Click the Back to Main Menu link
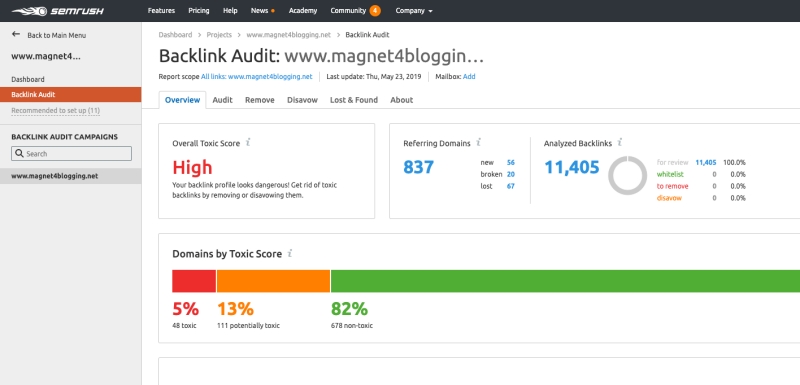The height and width of the screenshot is (385, 800). coord(57,35)
